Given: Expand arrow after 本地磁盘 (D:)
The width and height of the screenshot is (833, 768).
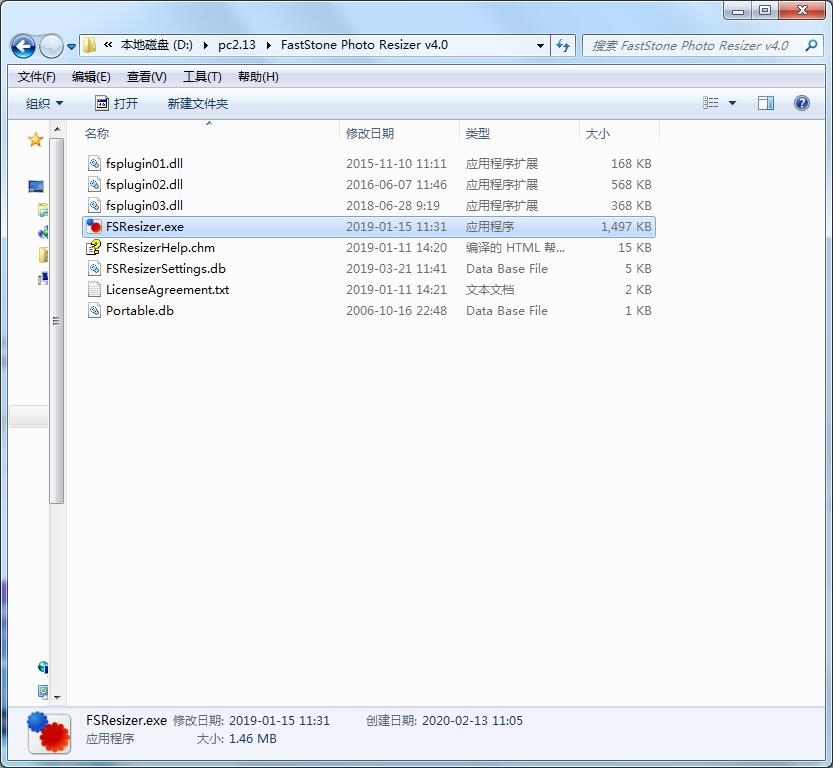Looking at the screenshot, I should 206,46.
